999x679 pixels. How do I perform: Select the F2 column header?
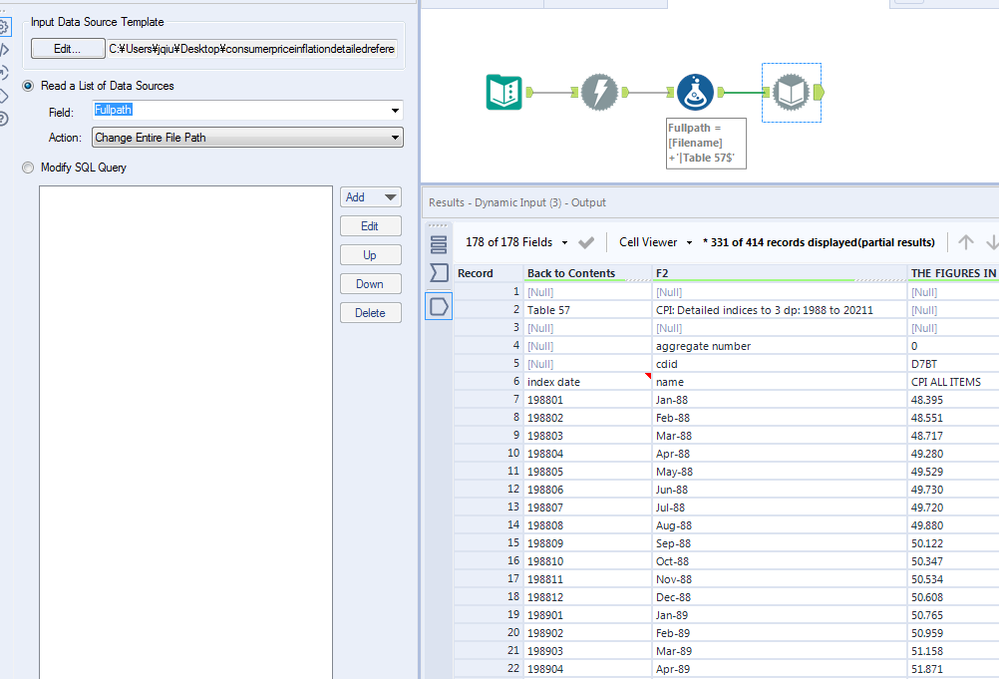click(x=780, y=273)
